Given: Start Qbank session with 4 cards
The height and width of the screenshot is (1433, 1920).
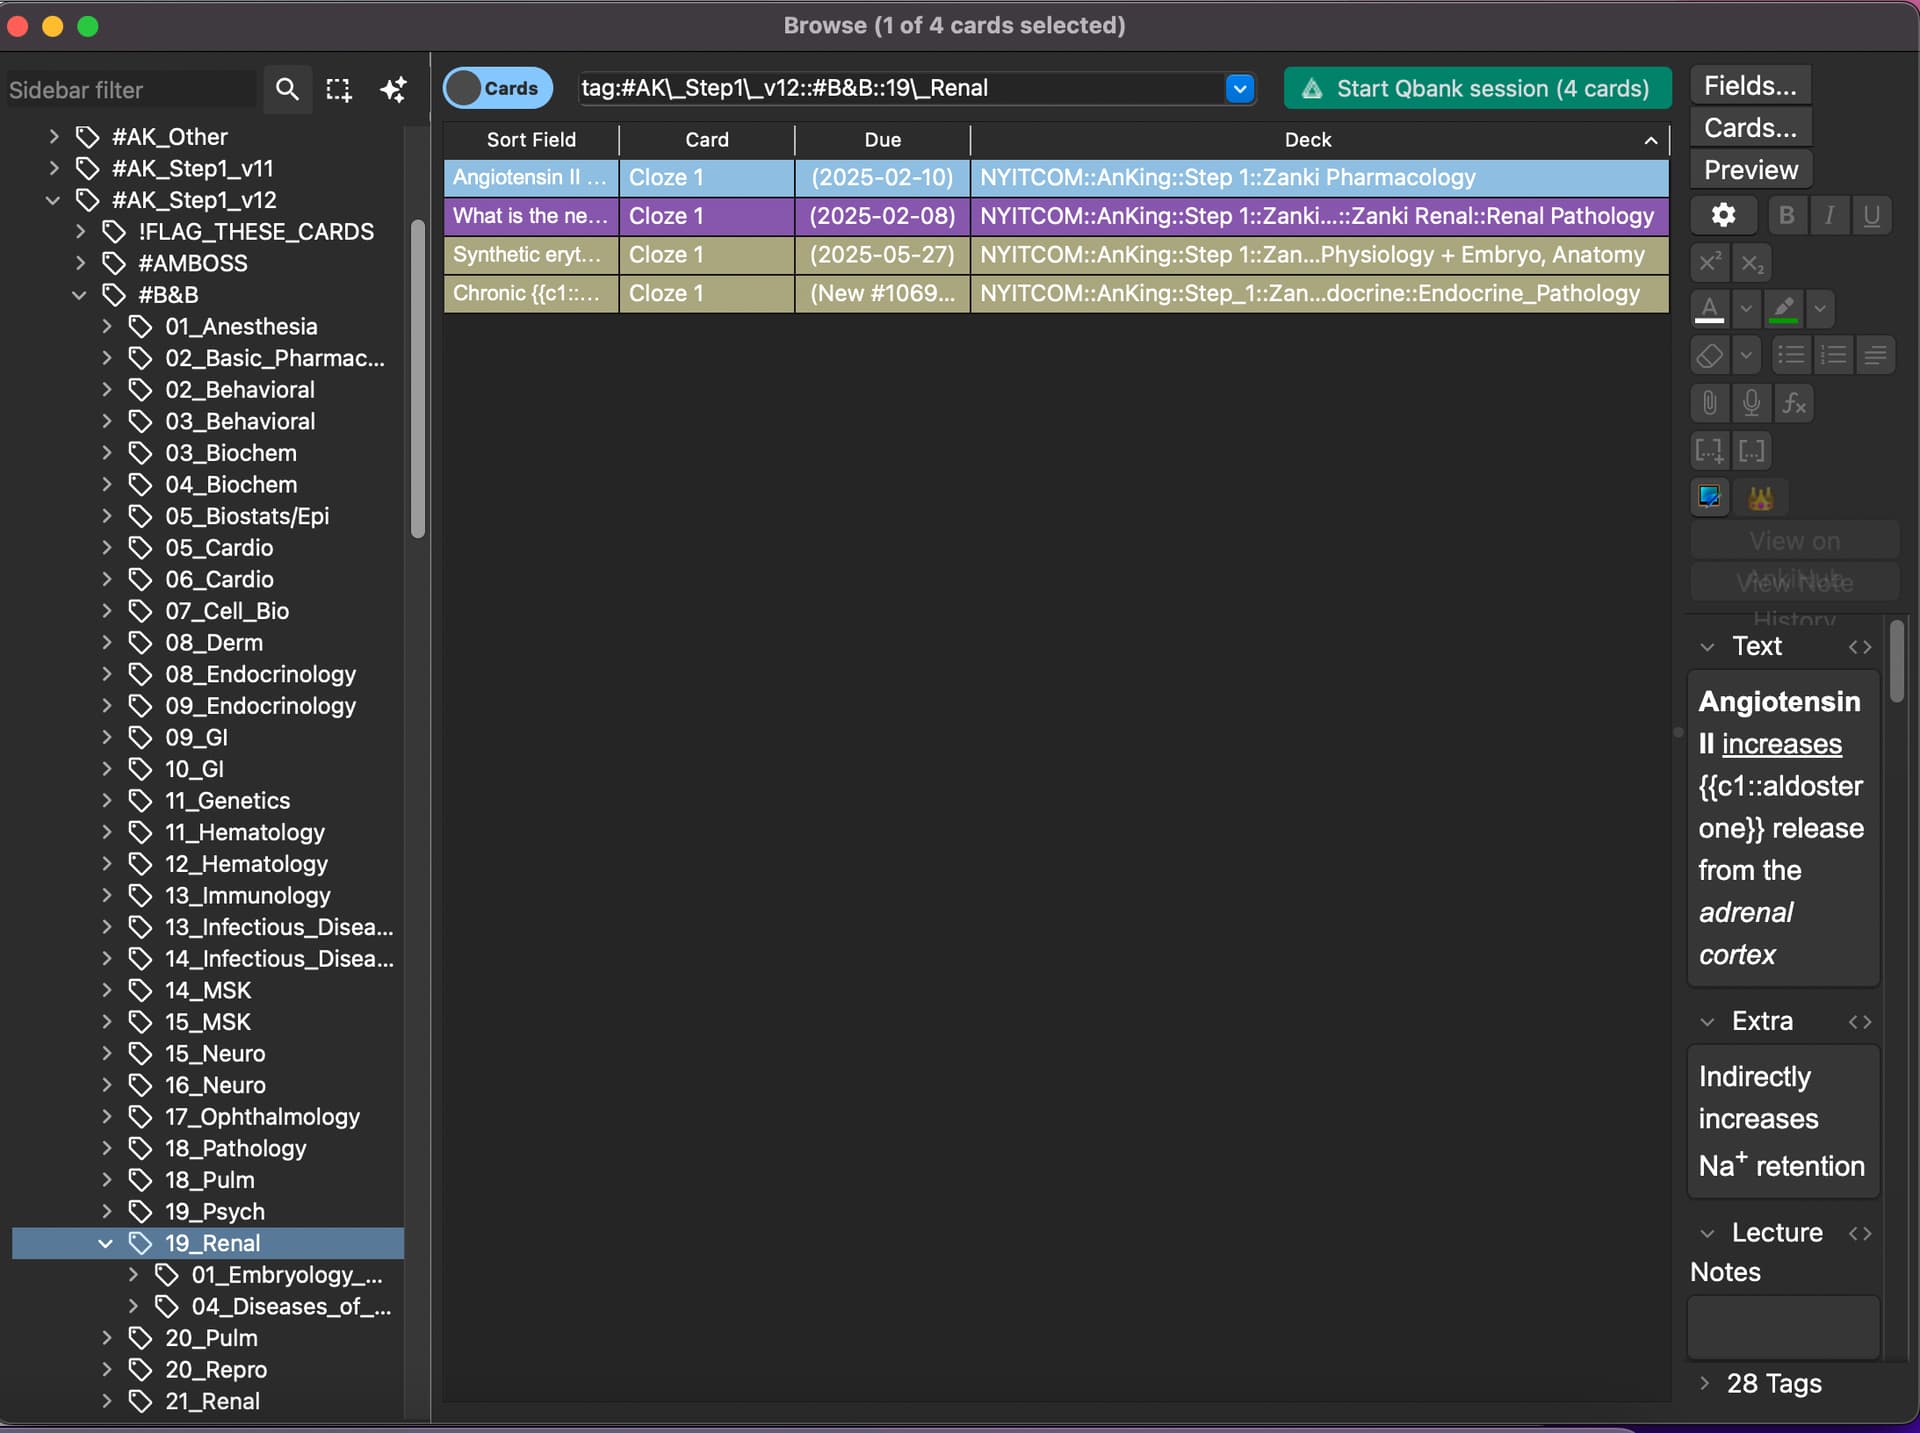Looking at the screenshot, I should [1477, 88].
